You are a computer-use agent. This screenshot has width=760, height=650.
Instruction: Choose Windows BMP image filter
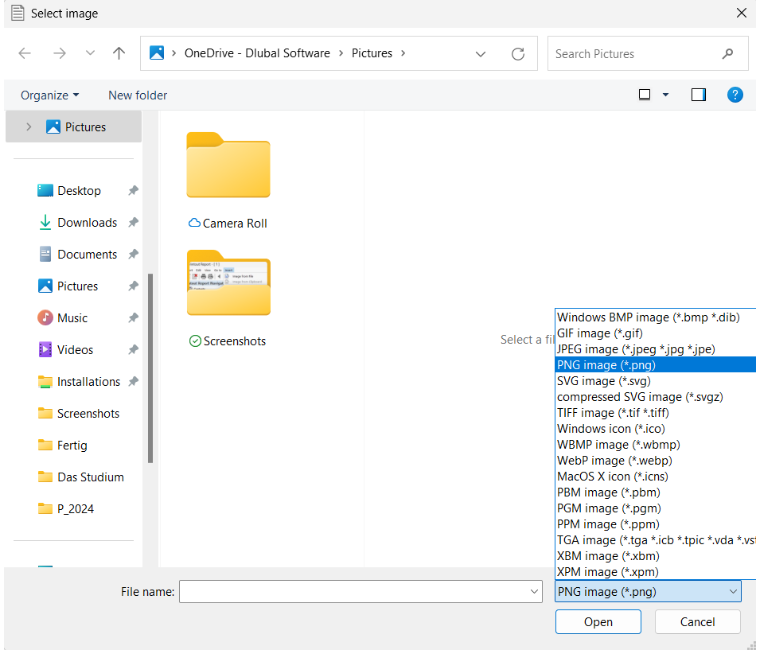(655, 317)
